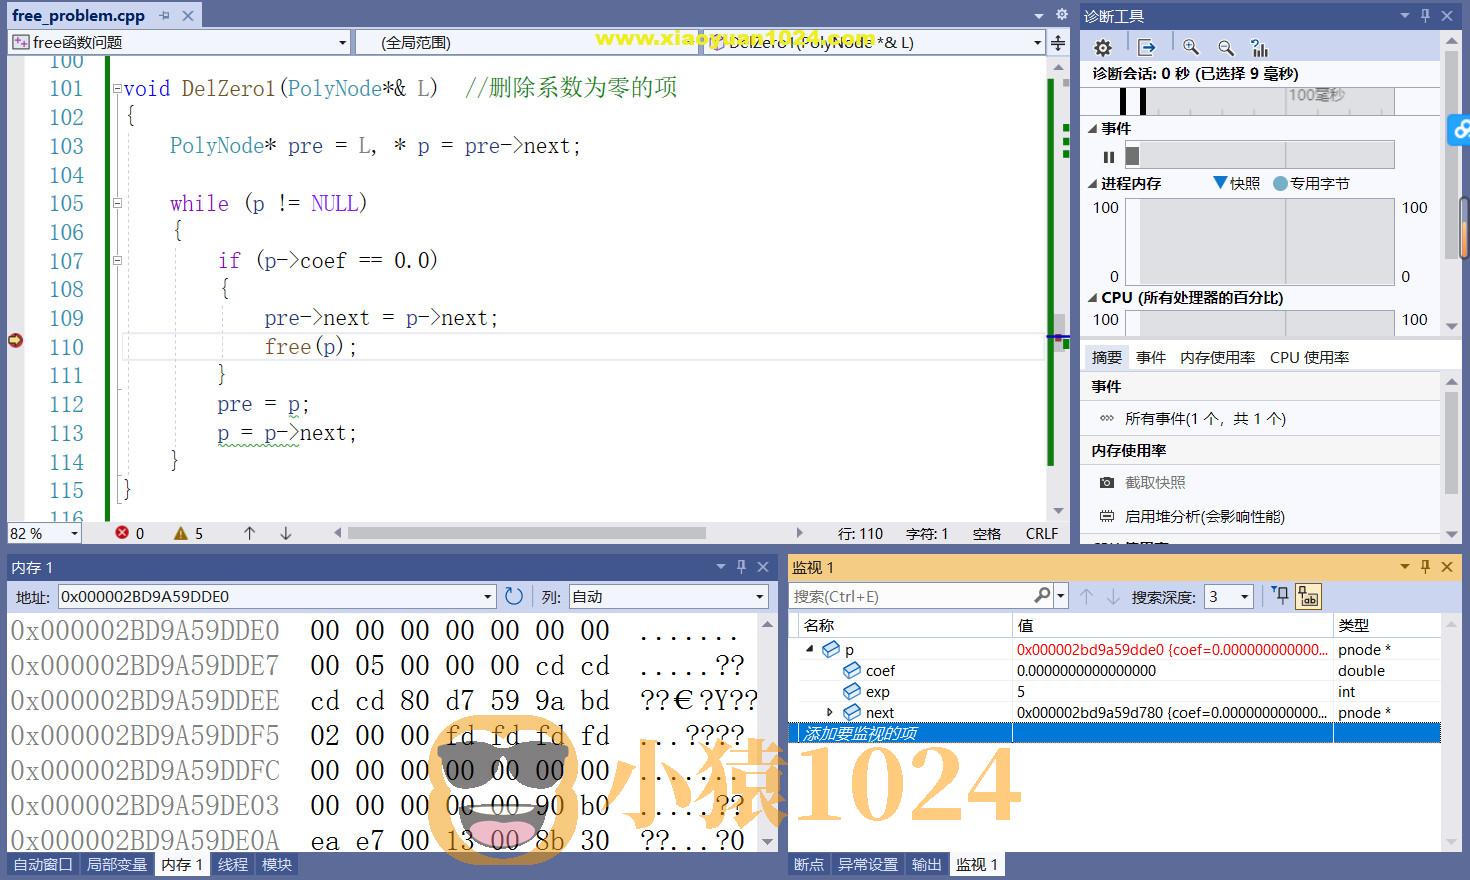Click the breakpoint glyph next to line 110
Image resolution: width=1470 pixels, height=880 pixels.
tap(15, 340)
